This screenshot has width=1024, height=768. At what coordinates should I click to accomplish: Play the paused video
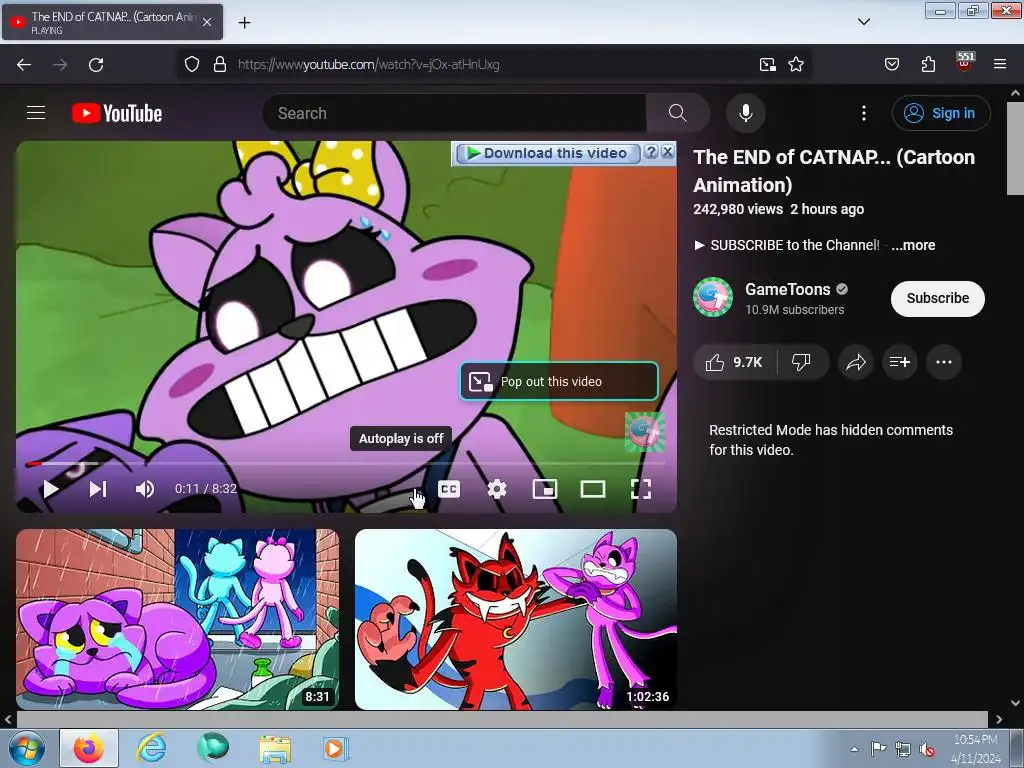(x=50, y=488)
